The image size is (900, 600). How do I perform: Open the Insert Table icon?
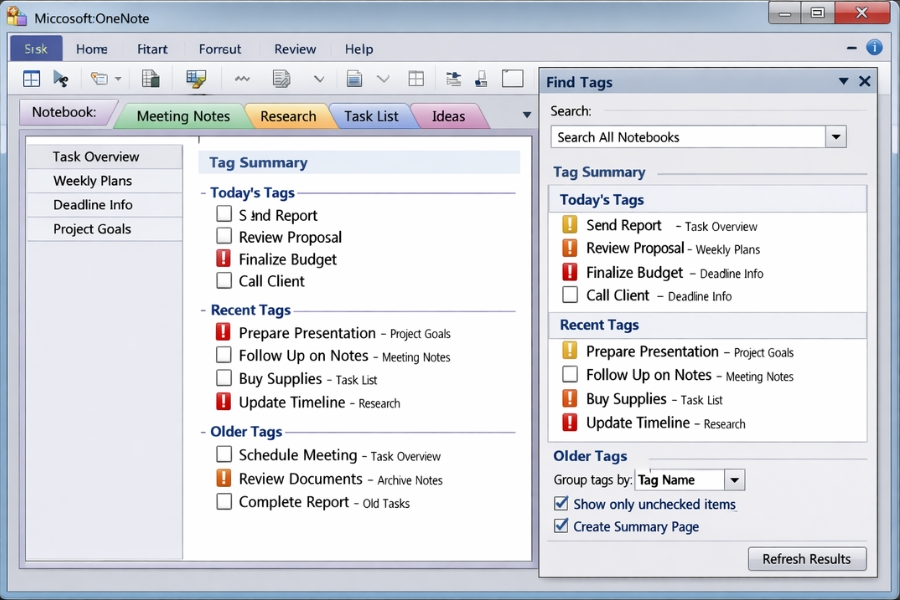416,78
